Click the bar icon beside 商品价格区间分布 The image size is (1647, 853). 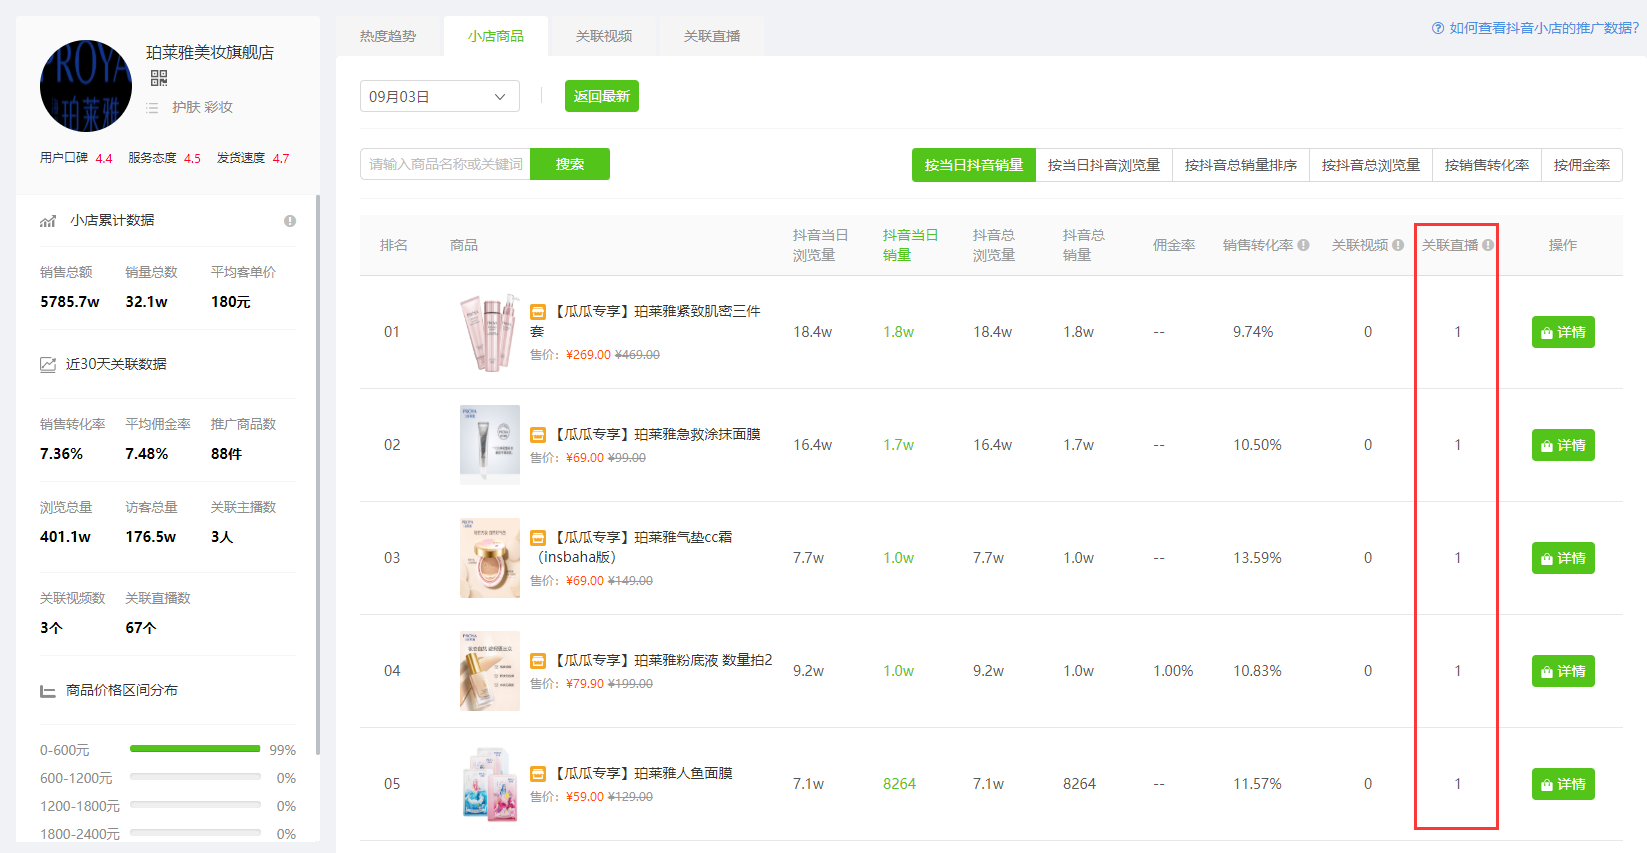(x=48, y=691)
